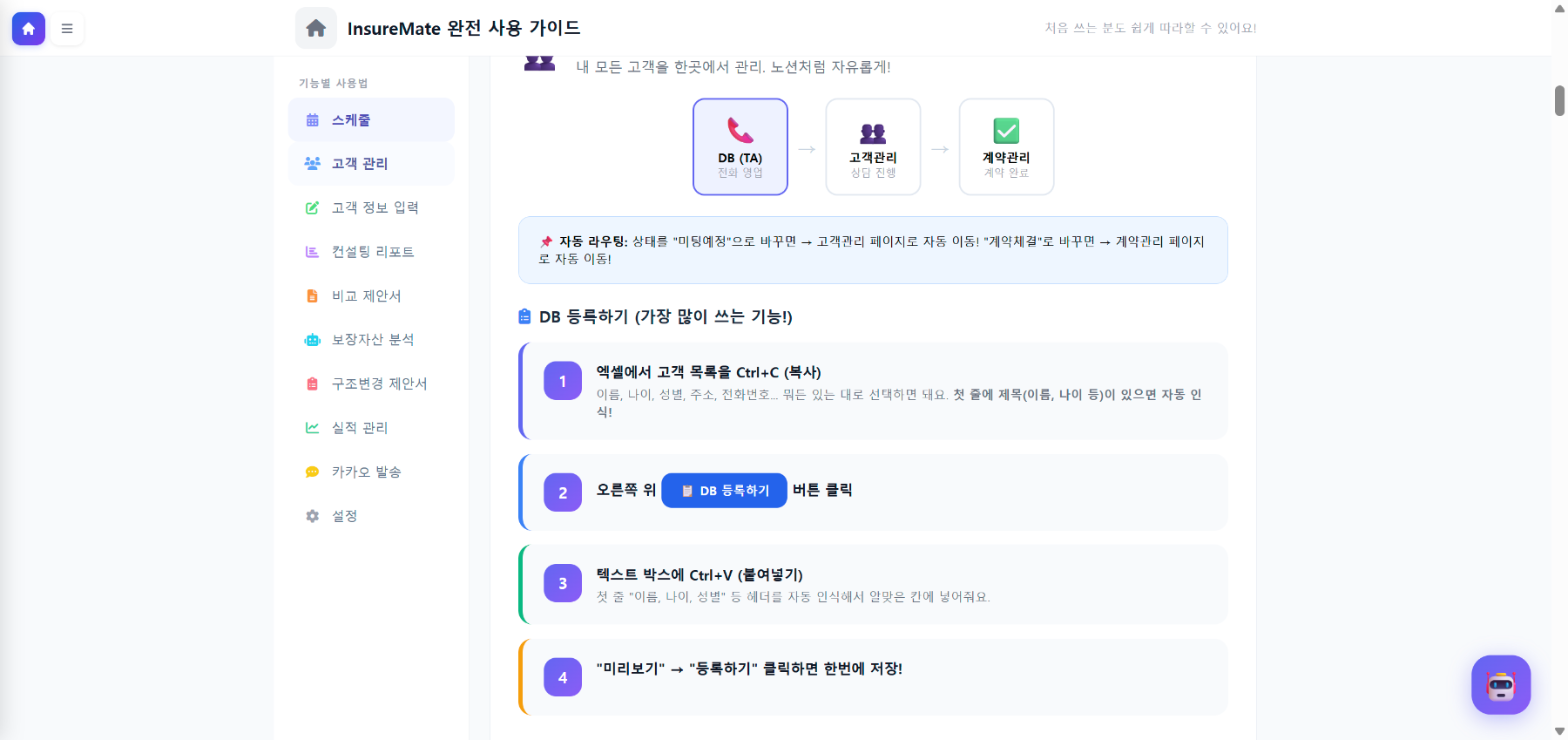Click the step 4 text about 등록하기 저장
The width and height of the screenshot is (1568, 740).
coord(749,668)
